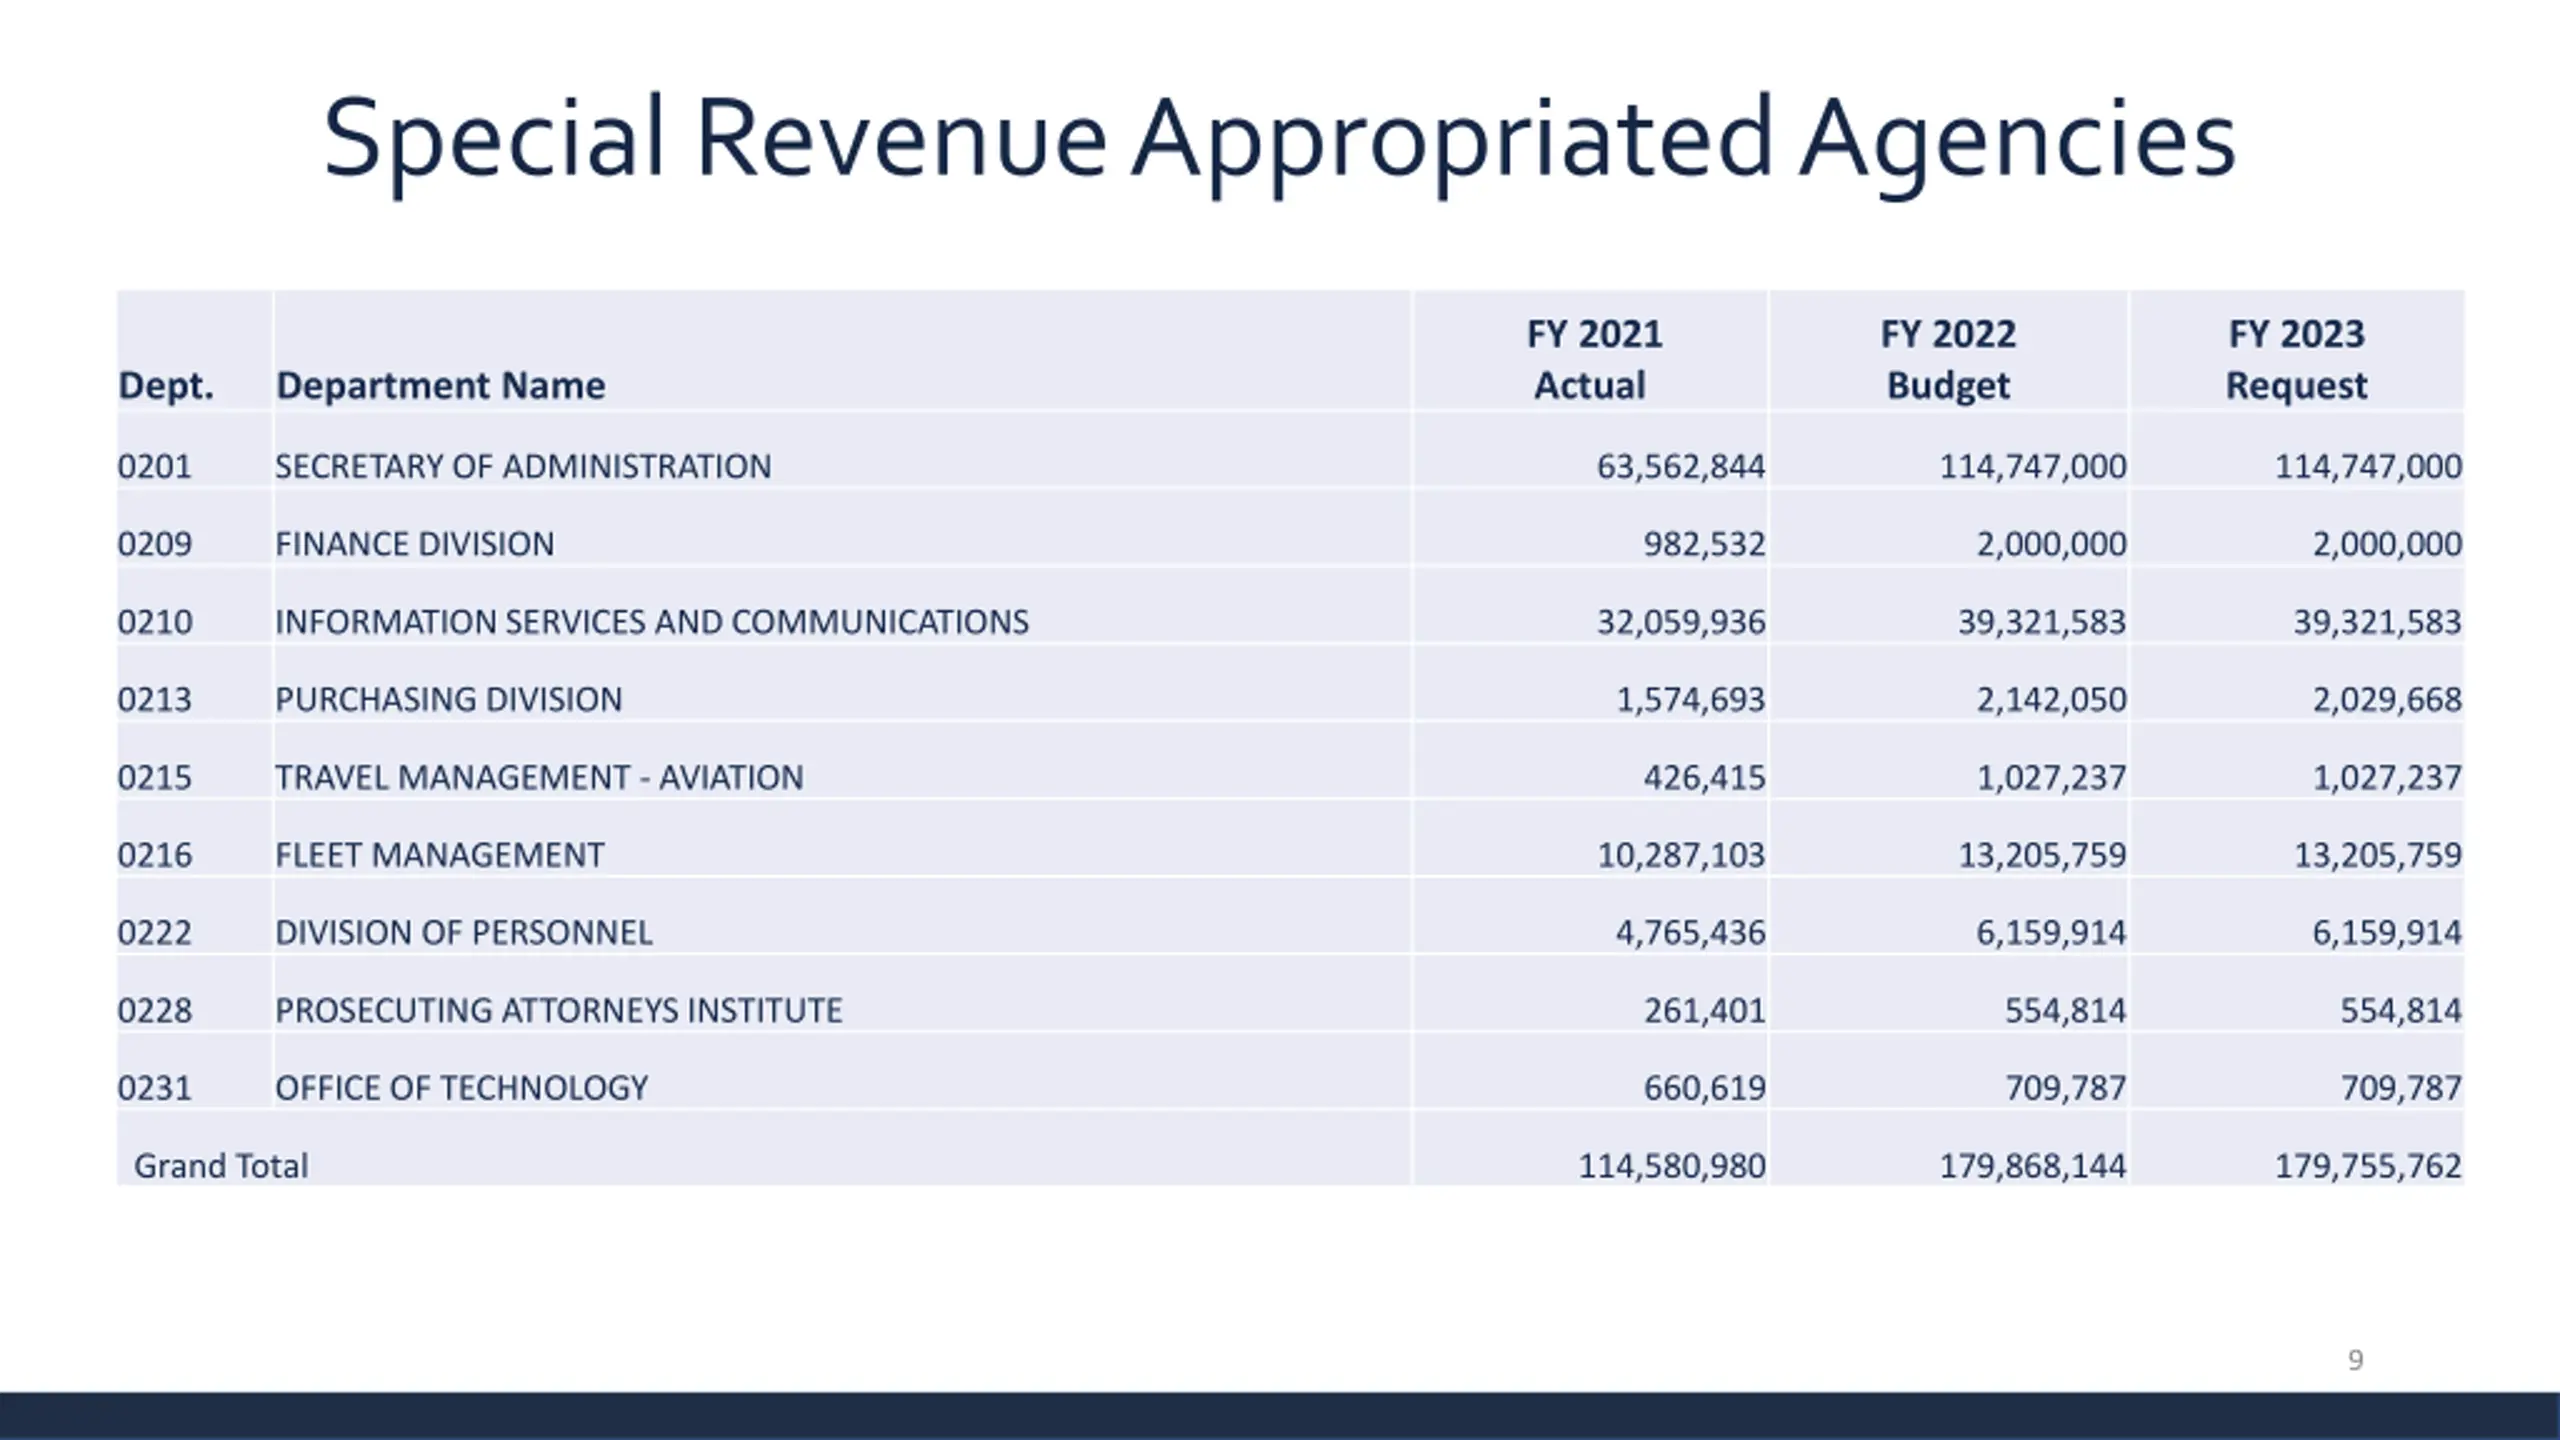Viewport: 2560px width, 1440px height.
Task: Click Prosecuting Attorneys Institute name
Action: 559,1011
